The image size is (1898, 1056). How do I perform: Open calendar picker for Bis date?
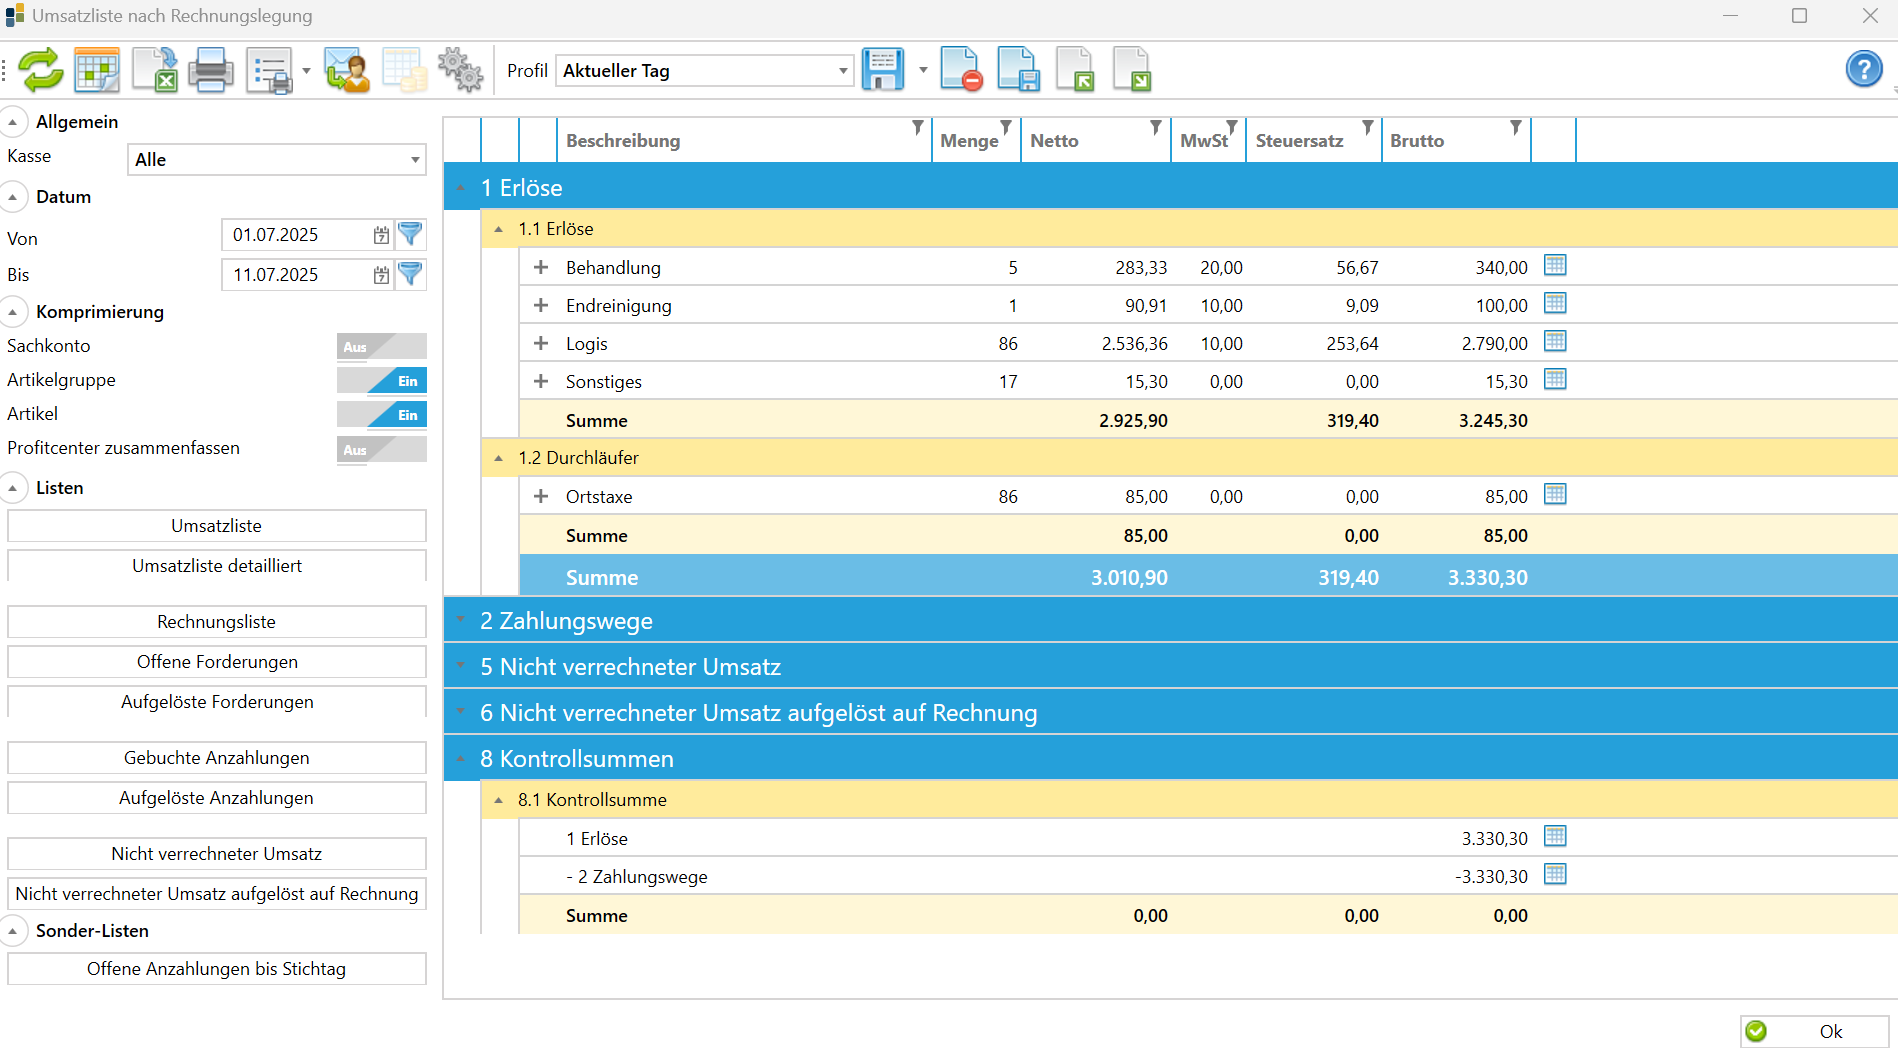point(381,275)
